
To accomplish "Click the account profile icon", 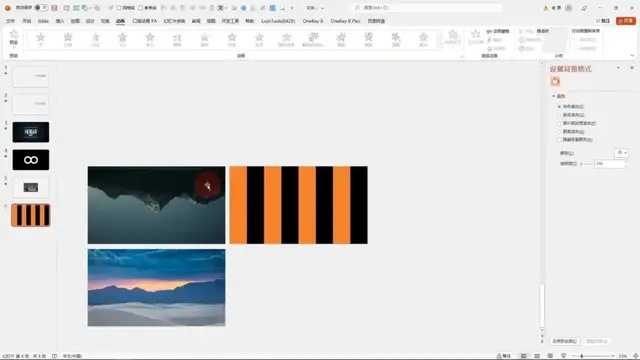I will coord(569,8).
